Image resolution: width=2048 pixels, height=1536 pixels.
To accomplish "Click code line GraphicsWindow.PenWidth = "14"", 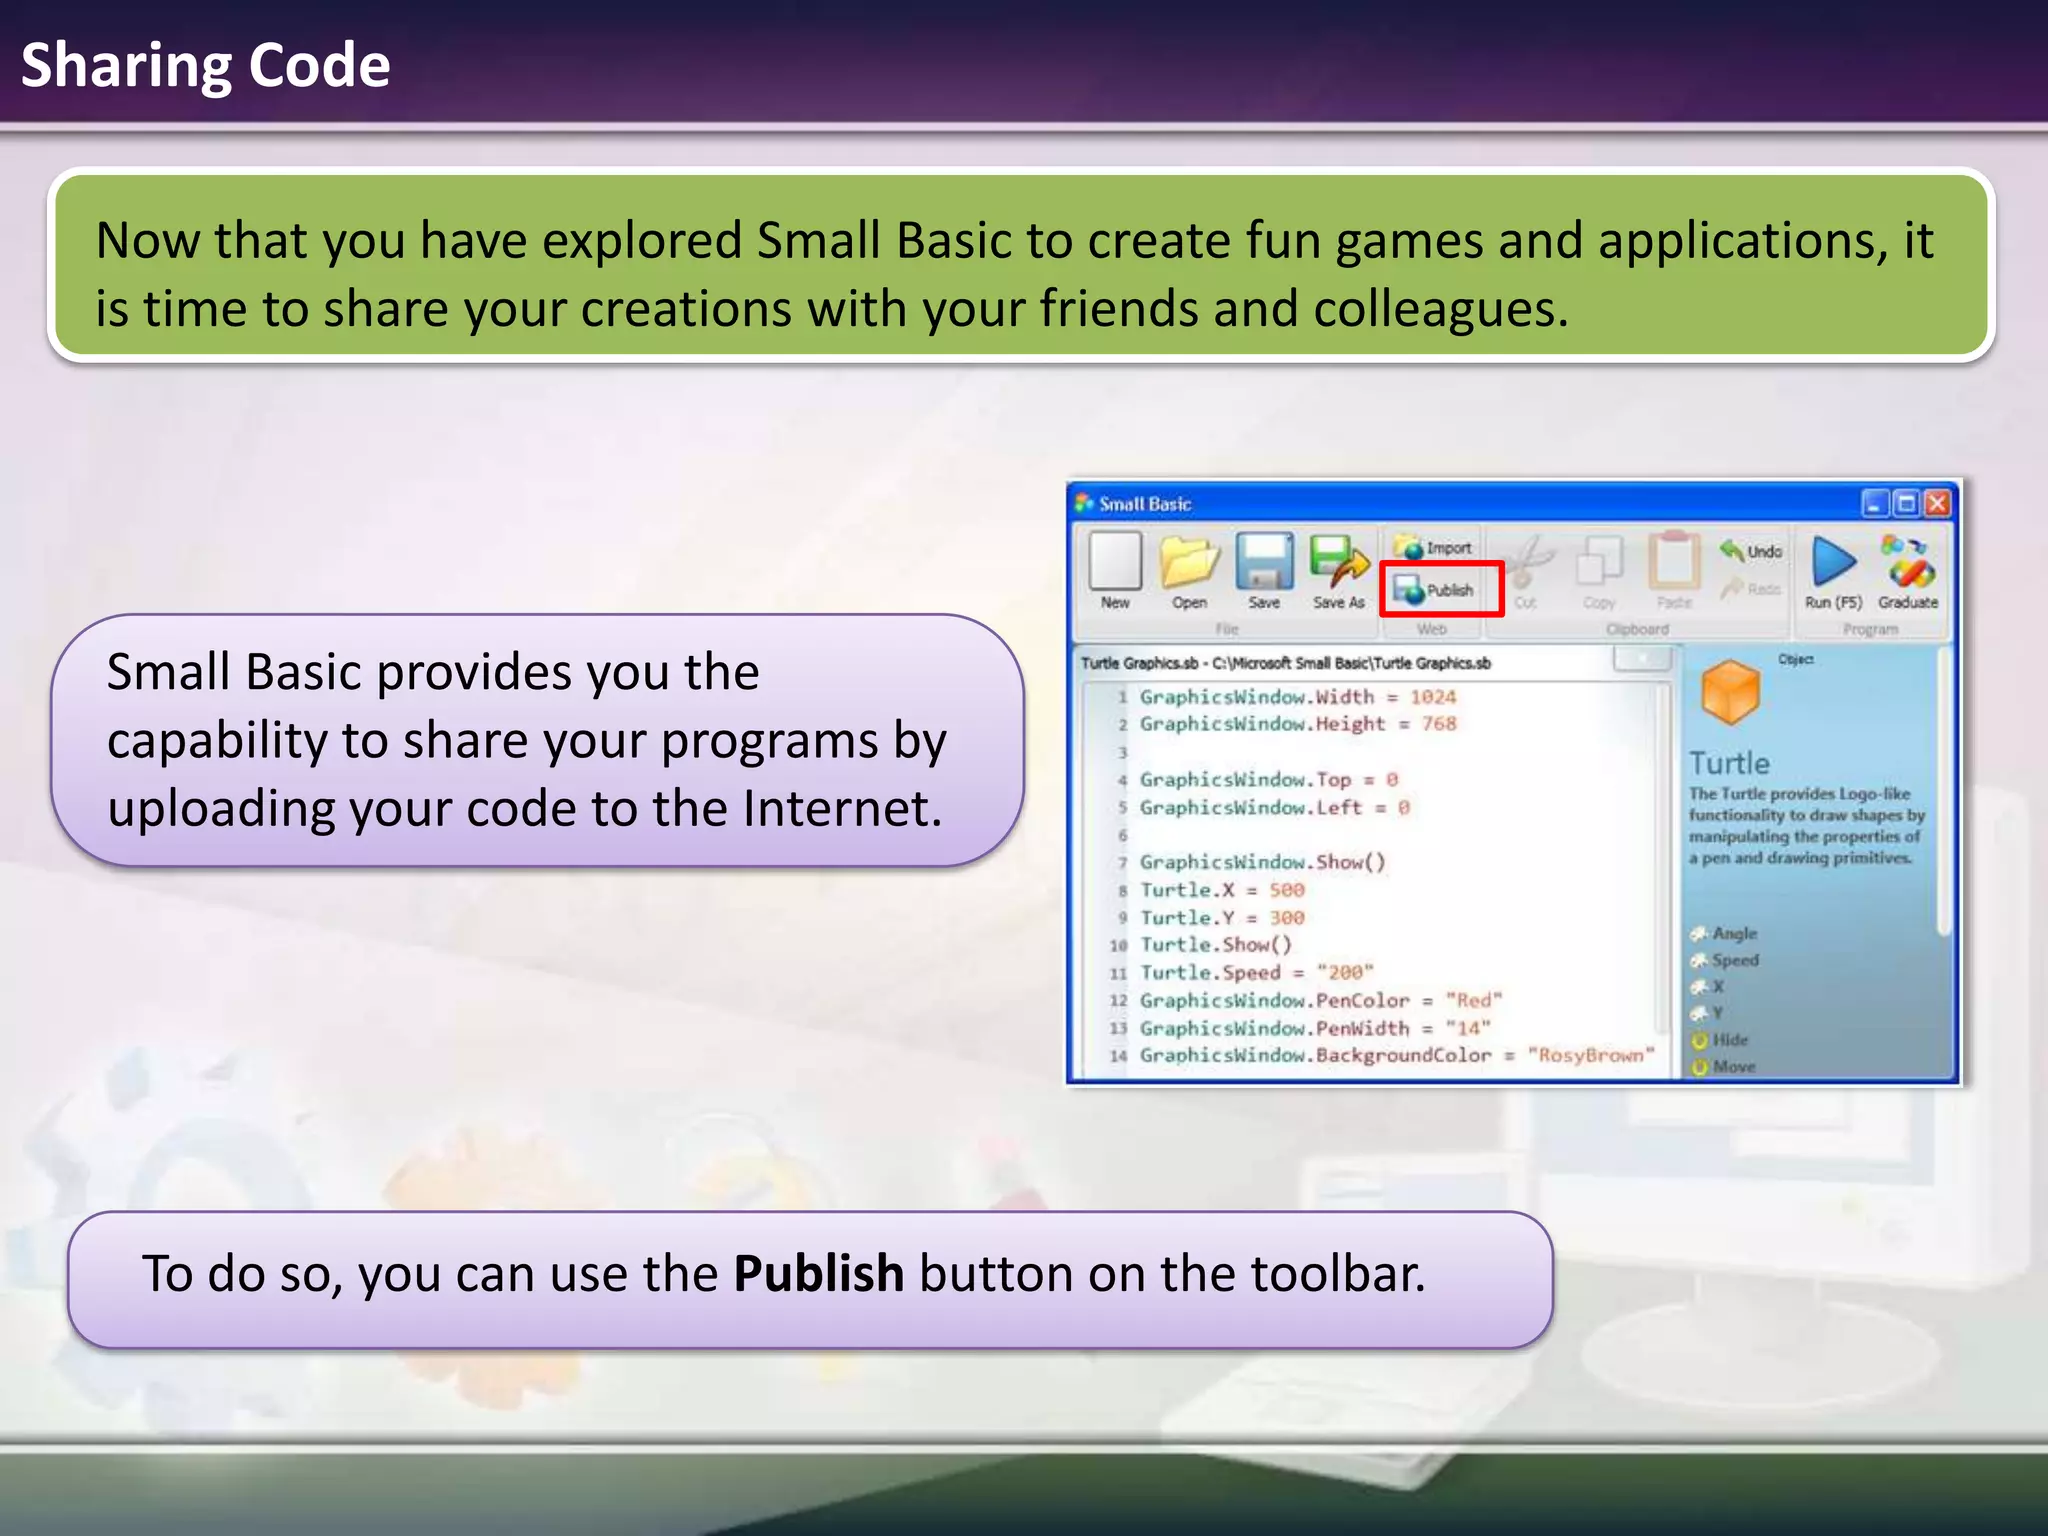I will point(1315,1029).
